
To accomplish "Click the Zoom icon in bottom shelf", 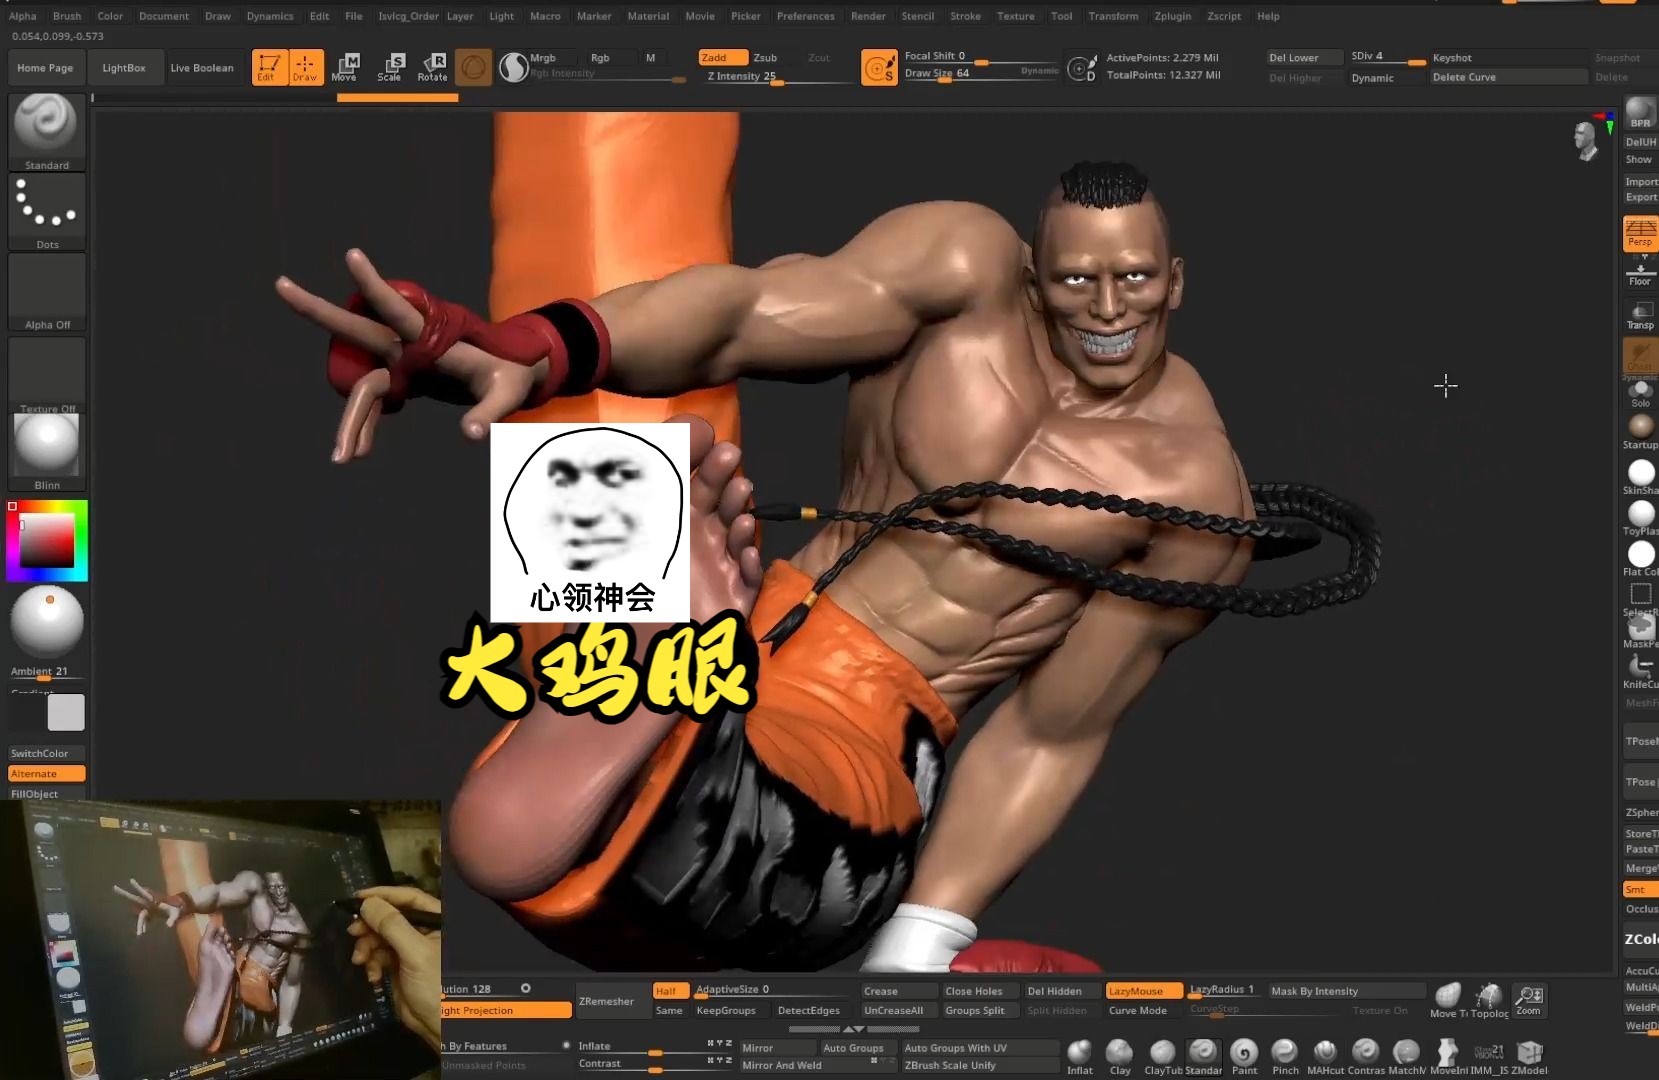I will pyautogui.click(x=1529, y=1000).
